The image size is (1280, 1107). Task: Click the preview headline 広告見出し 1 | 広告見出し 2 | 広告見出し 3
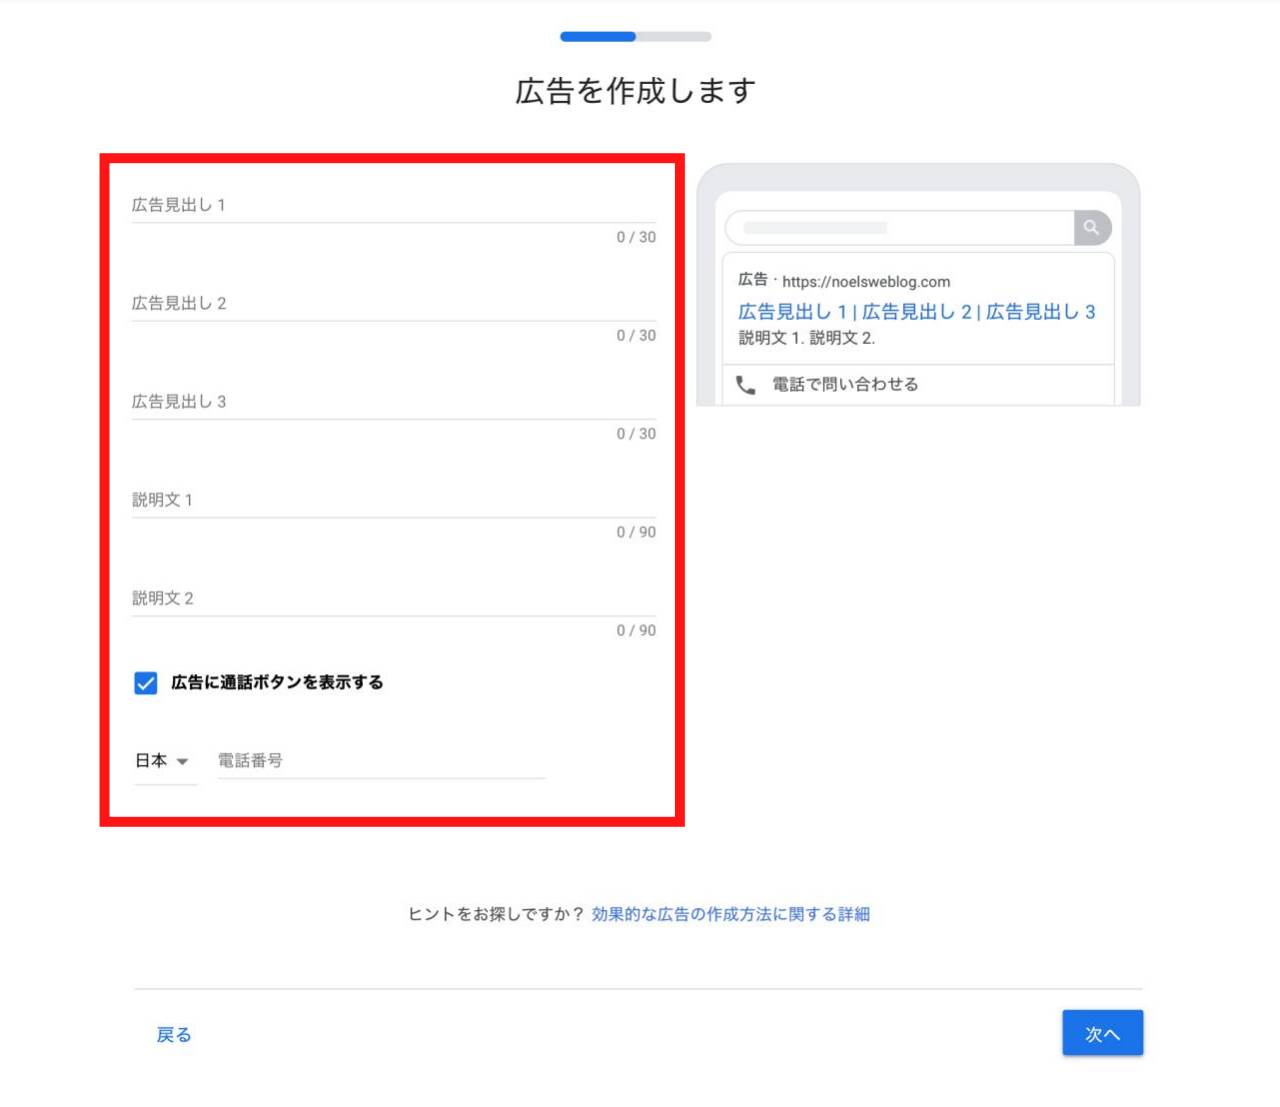point(917,312)
